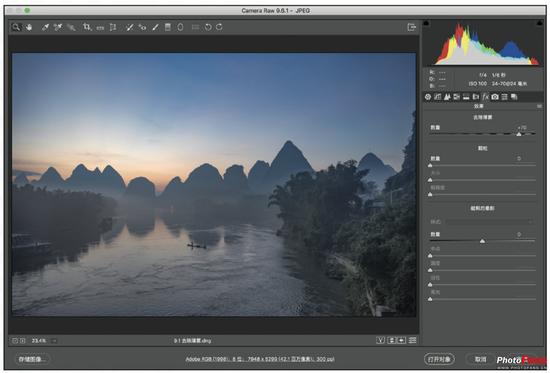The height and width of the screenshot is (373, 550).
Task: Click the Grain amount slider handle
Action: coord(430,165)
